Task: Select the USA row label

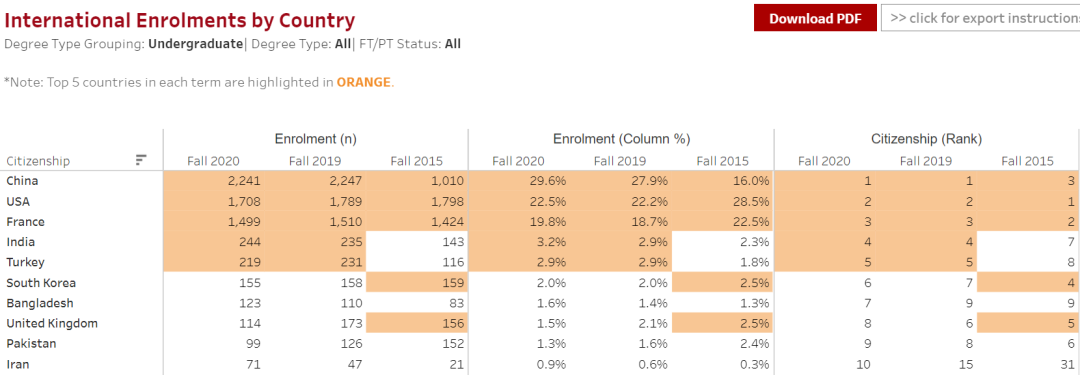Action: [18, 202]
